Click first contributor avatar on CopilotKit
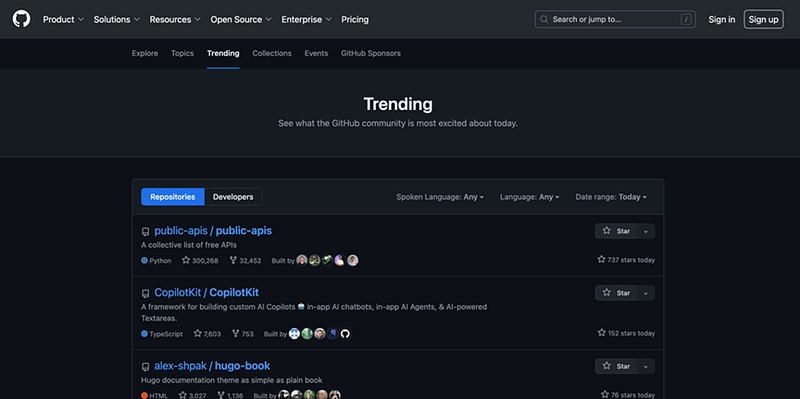This screenshot has height=399, width=800. [294, 334]
